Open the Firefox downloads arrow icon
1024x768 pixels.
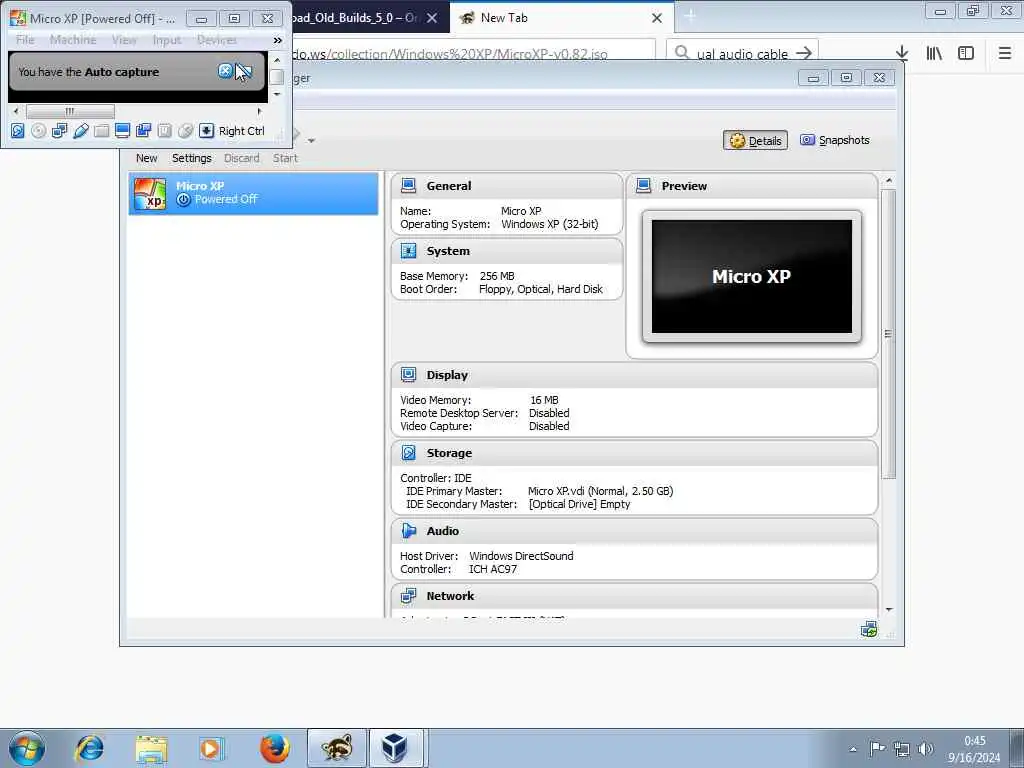coord(902,53)
